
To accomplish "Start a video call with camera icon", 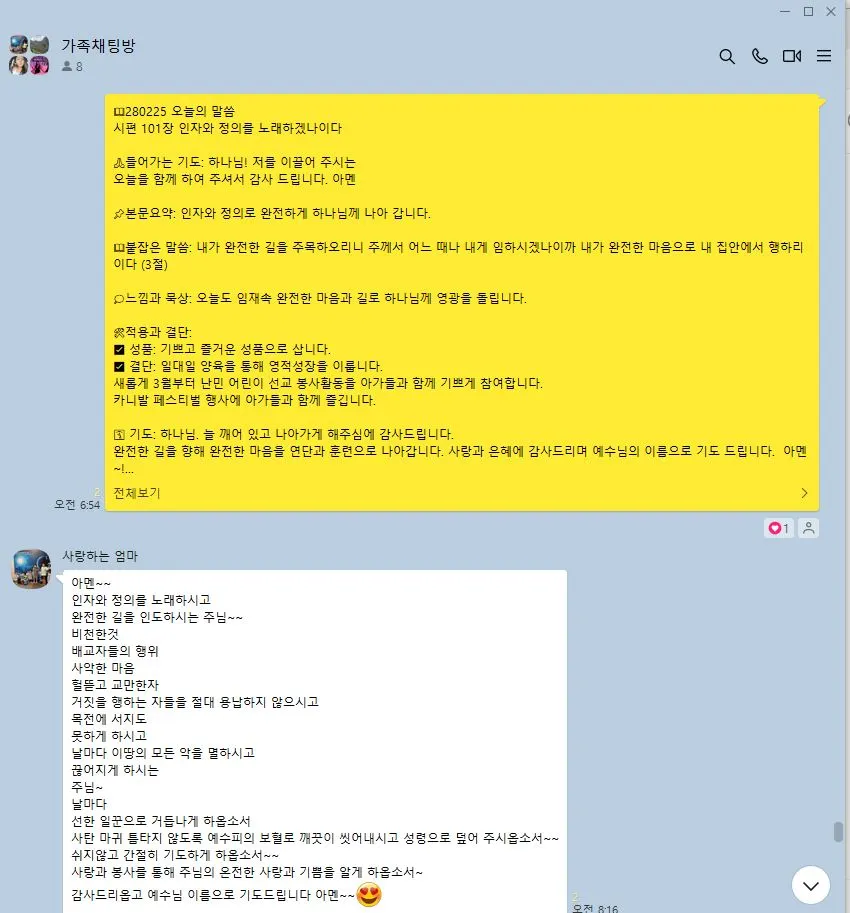I will click(x=792, y=56).
